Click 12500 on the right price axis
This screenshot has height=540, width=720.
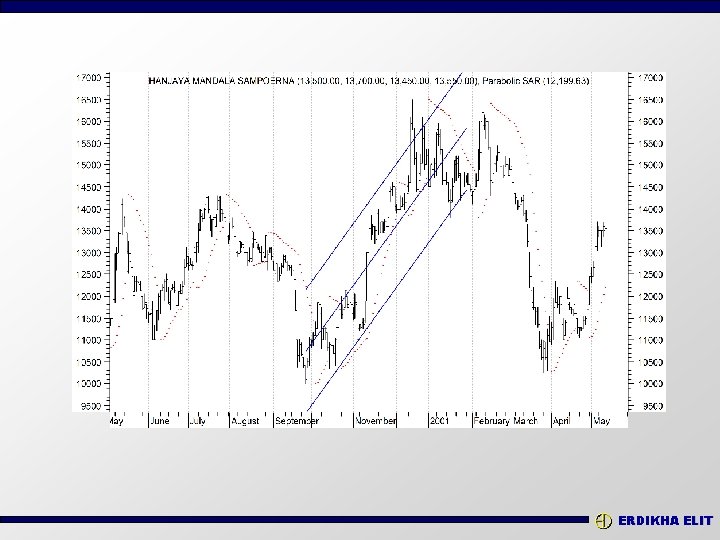click(650, 275)
